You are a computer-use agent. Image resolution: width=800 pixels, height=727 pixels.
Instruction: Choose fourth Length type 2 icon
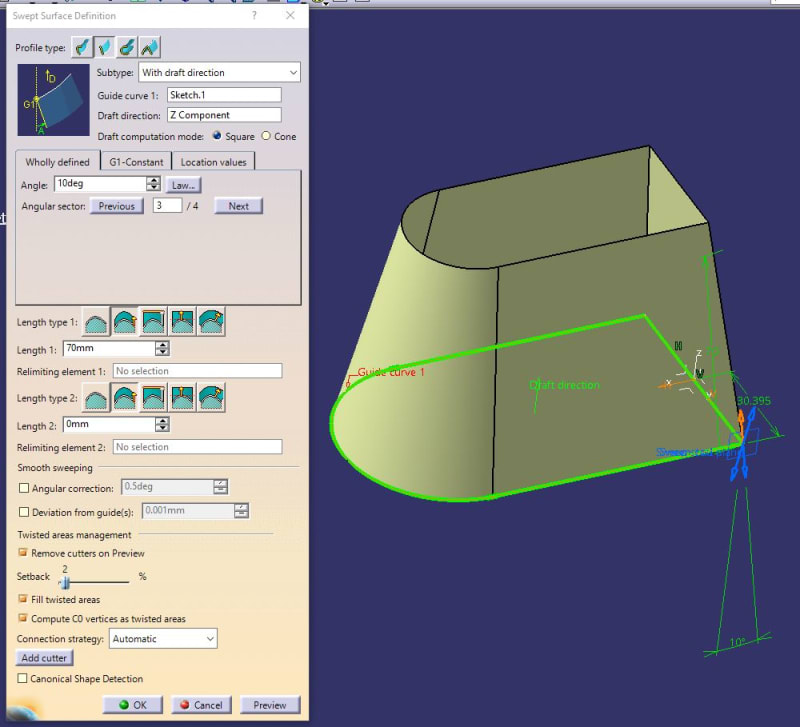point(182,397)
